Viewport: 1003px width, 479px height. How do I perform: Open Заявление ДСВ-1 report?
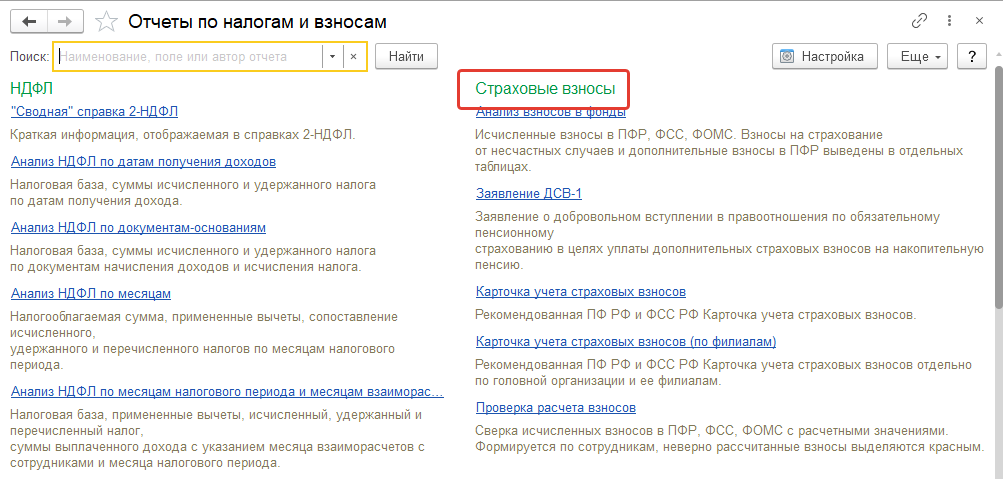coord(529,193)
